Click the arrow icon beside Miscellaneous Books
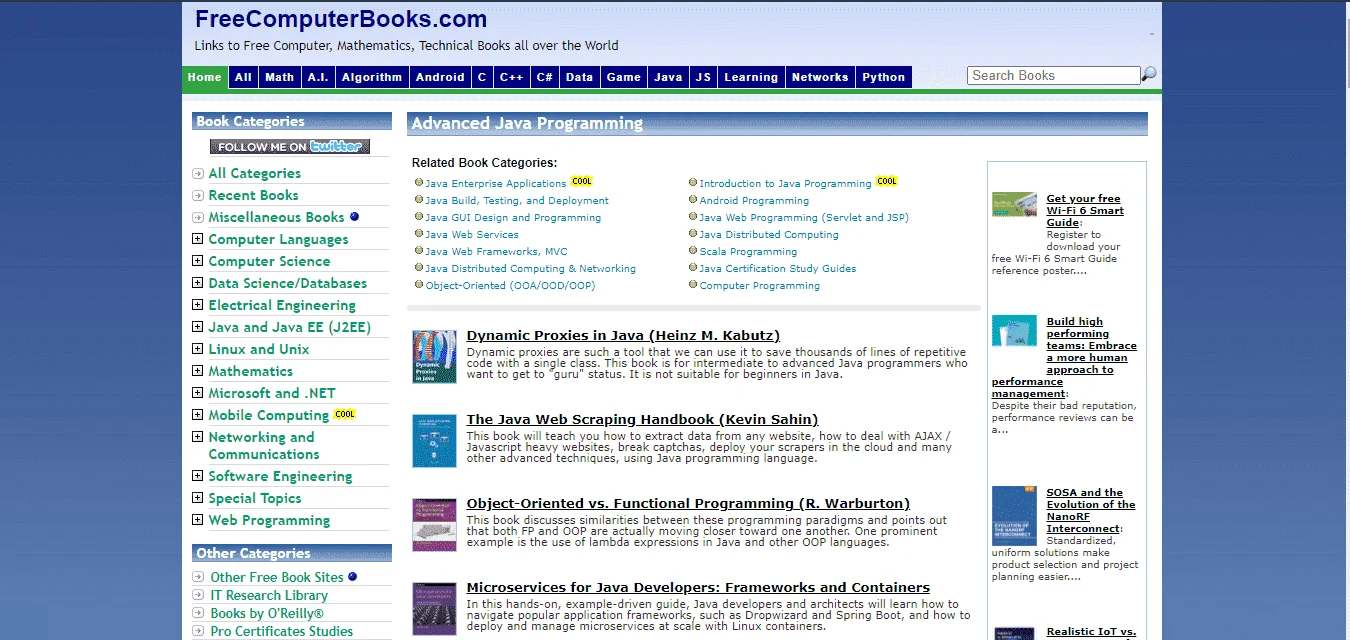 click(x=198, y=218)
